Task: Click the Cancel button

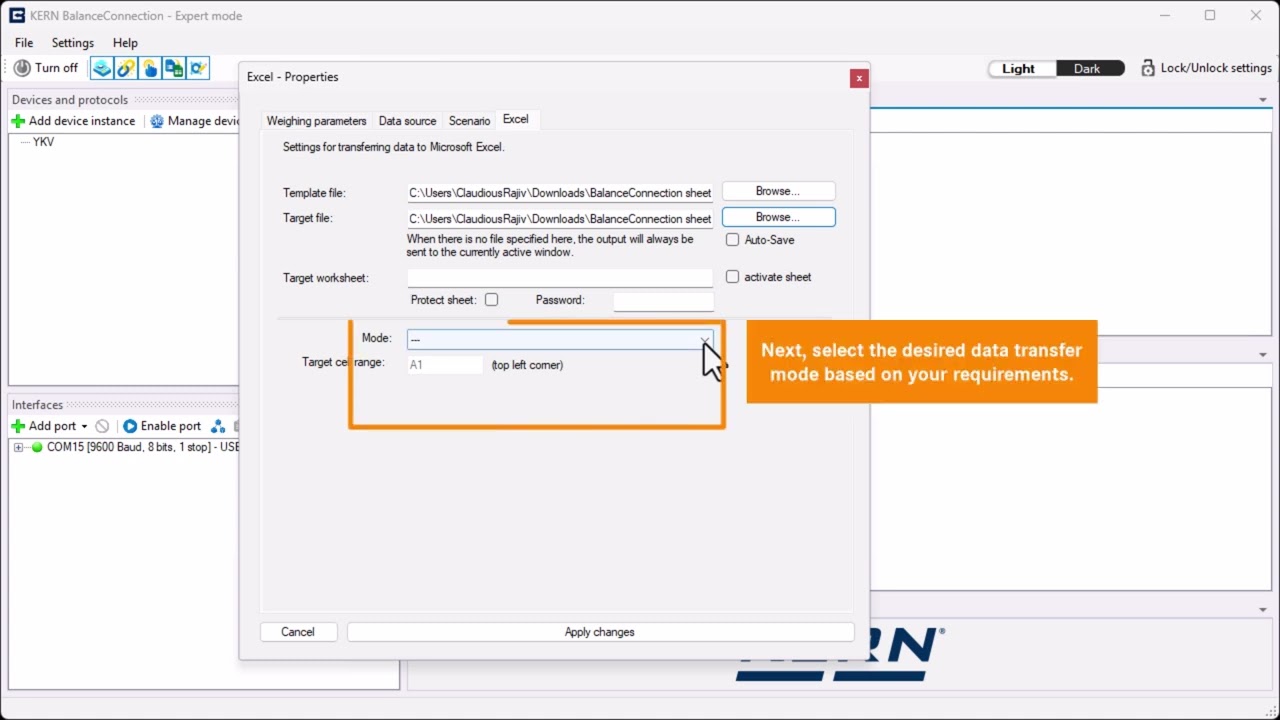Action: point(298,632)
